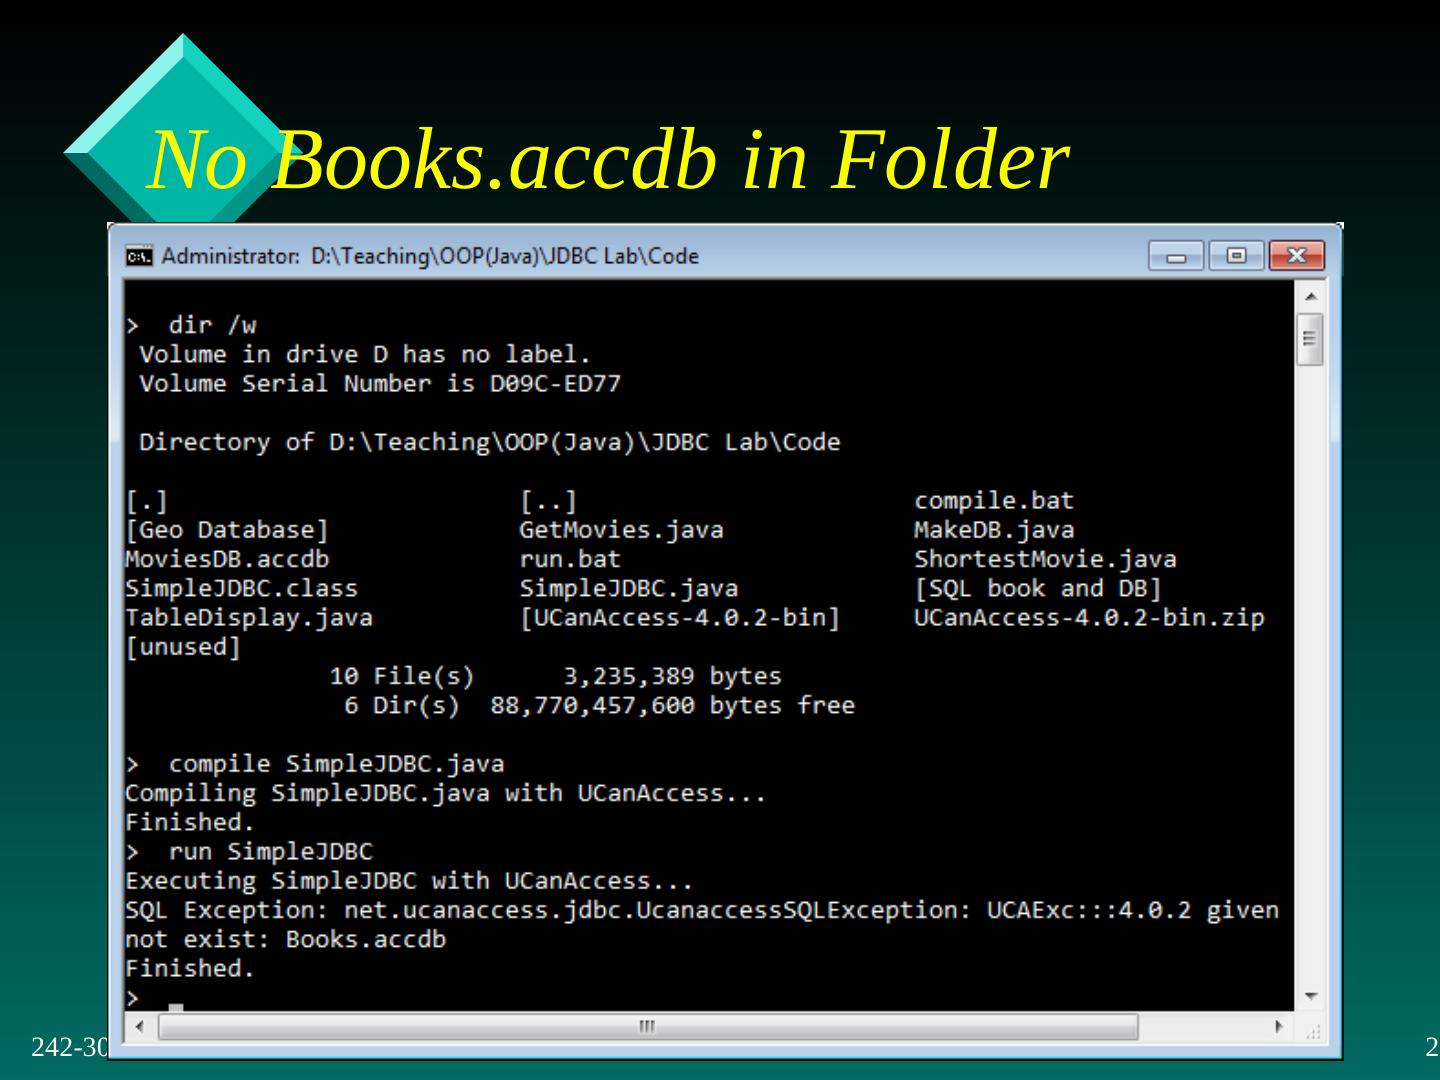
Task: Click the '[Geo Database]' folder entry
Action: point(227,530)
